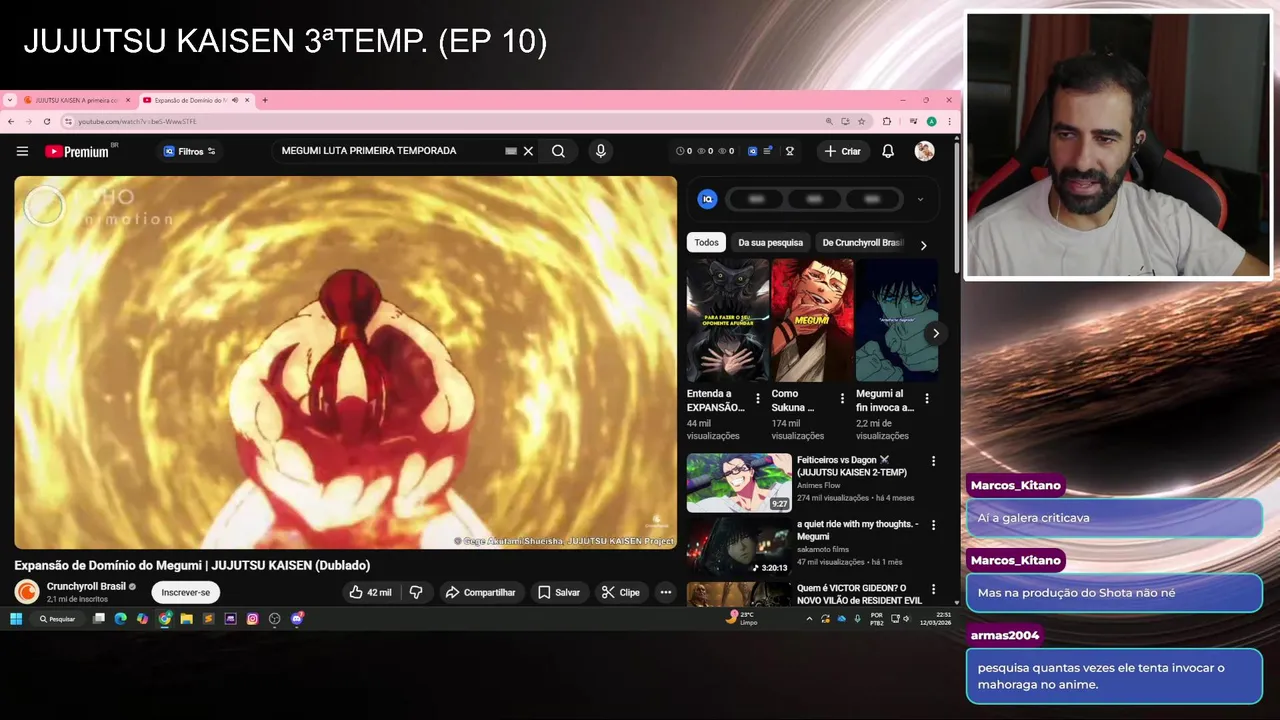Open browser extensions puzzle icon
The height and width of the screenshot is (720, 1280).
coord(886,121)
